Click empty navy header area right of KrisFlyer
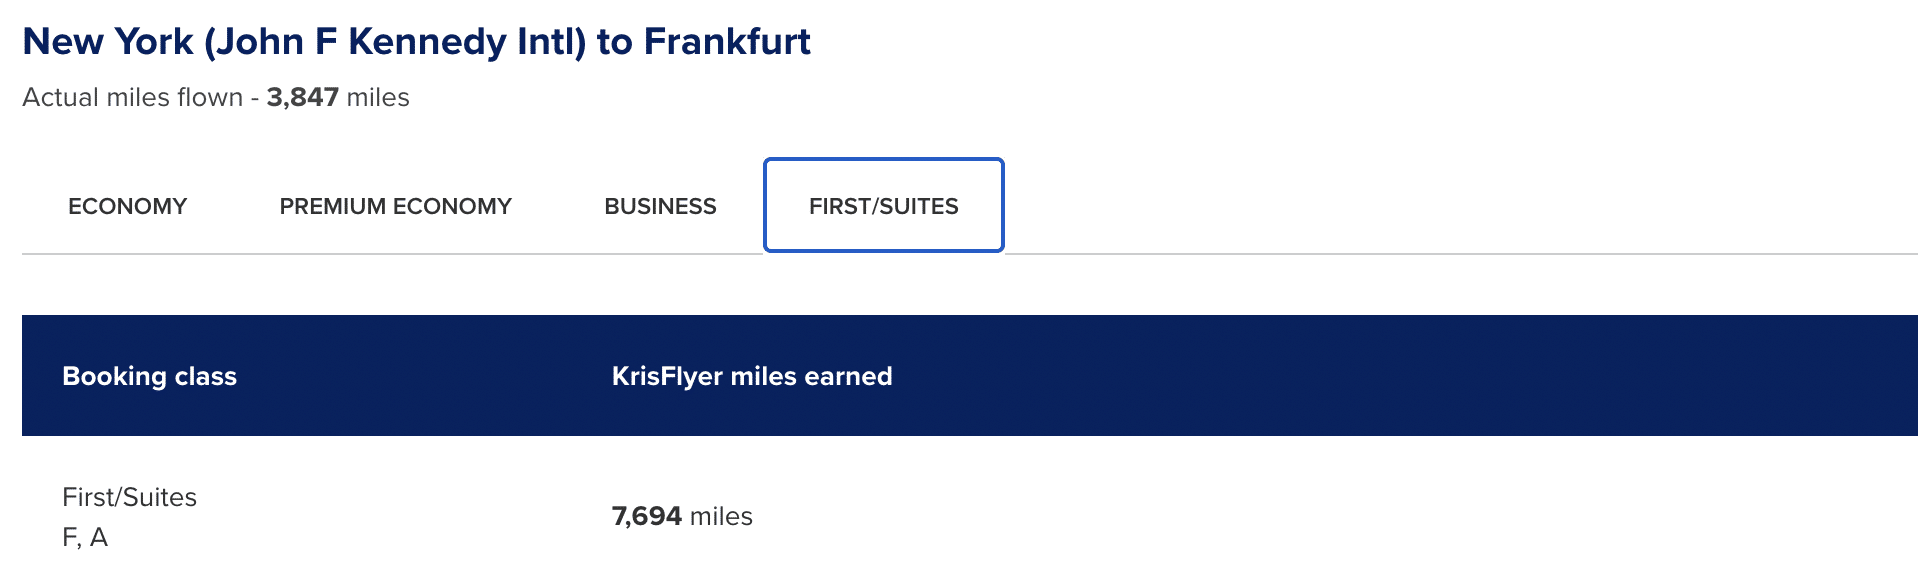This screenshot has height=562, width=1924. pyautogui.click(x=1400, y=376)
